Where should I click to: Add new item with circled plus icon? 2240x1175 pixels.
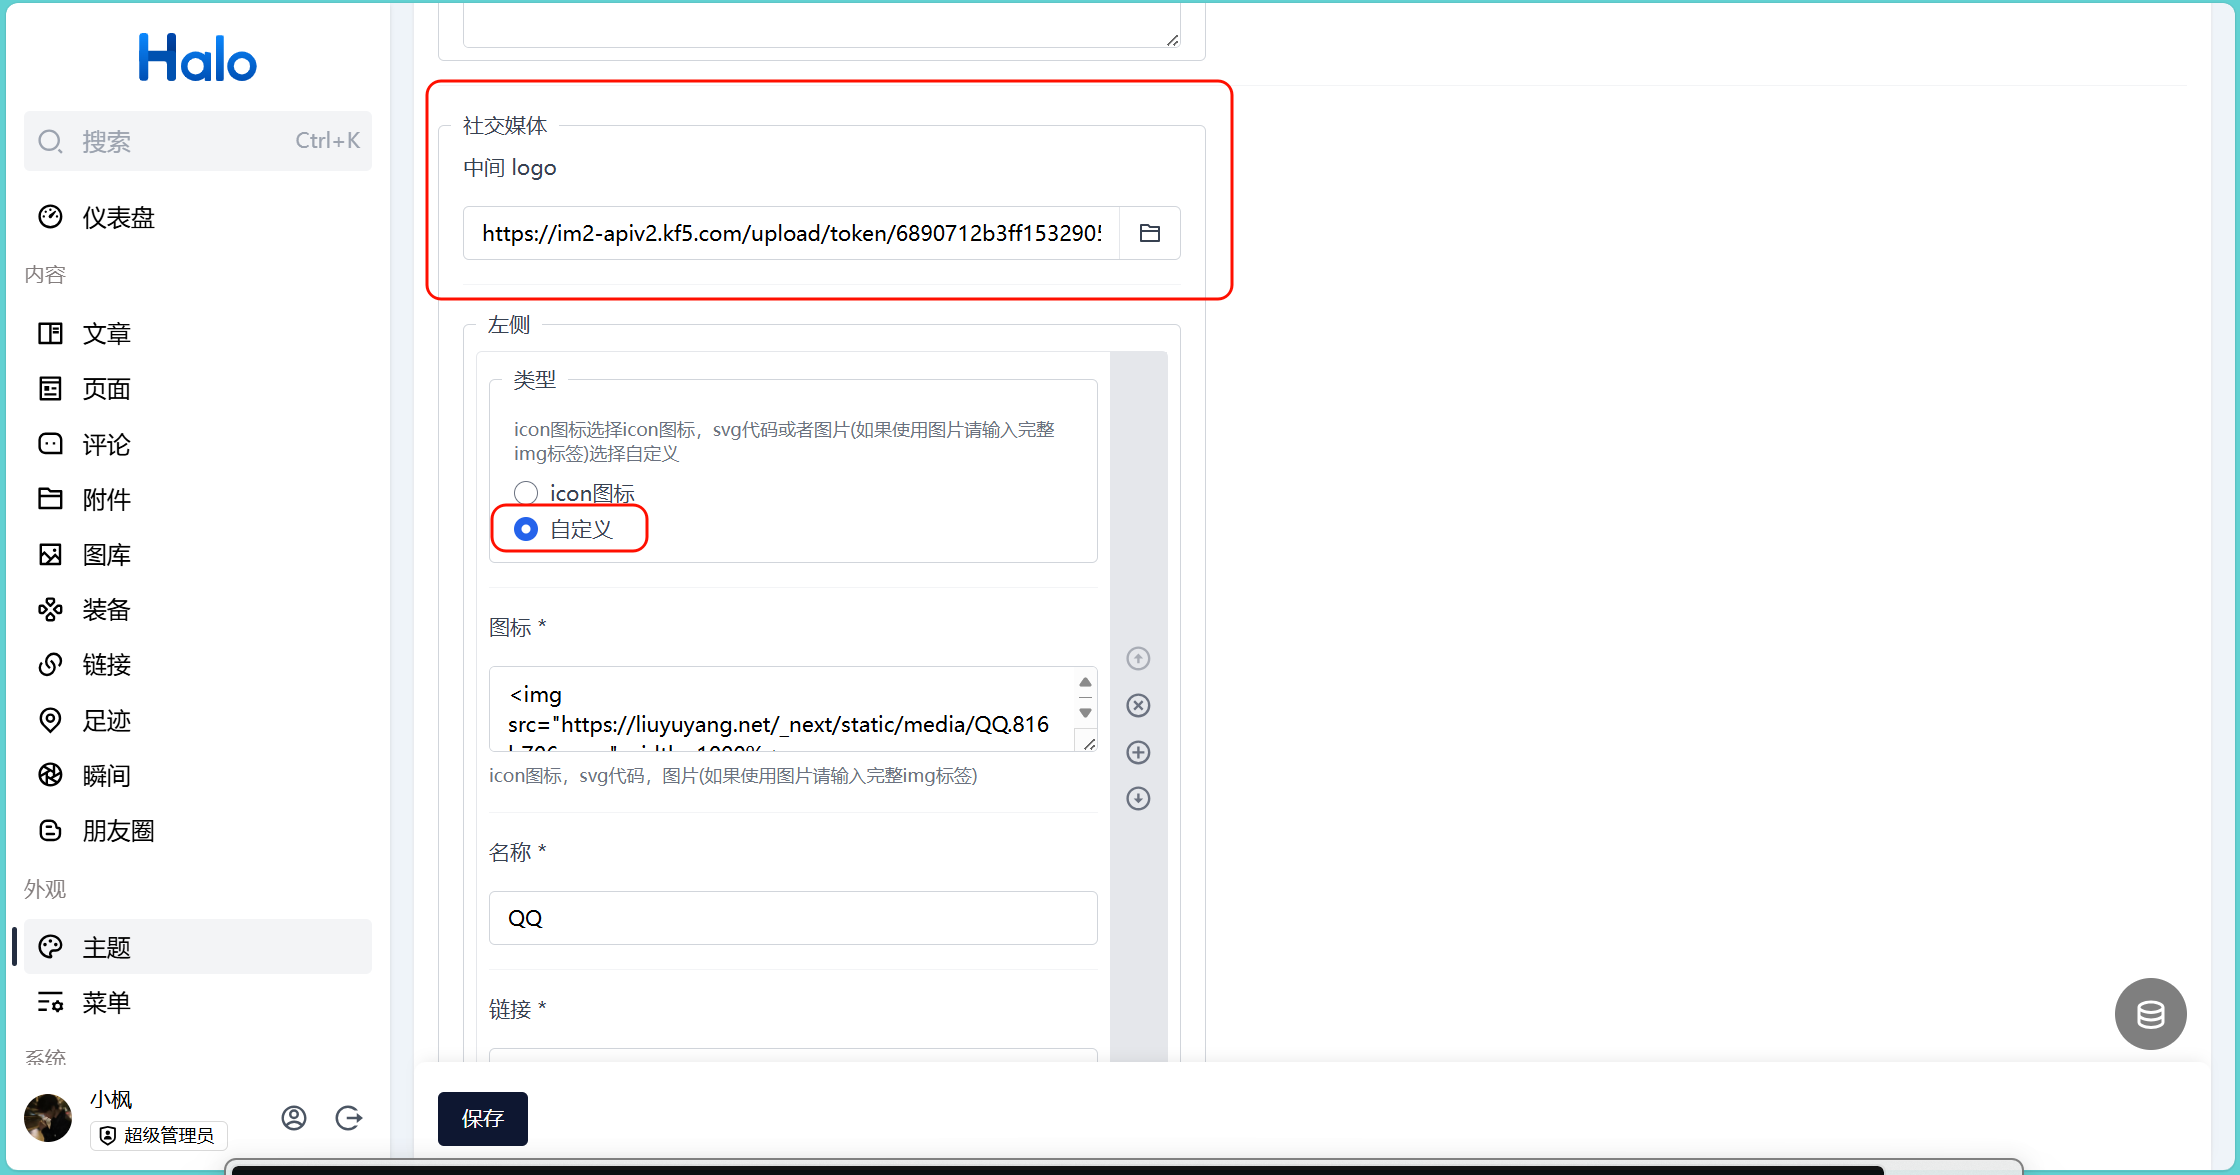pyautogui.click(x=1138, y=752)
